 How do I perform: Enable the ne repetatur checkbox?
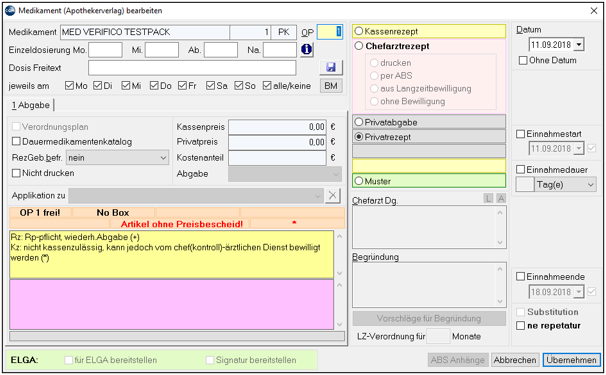521,326
